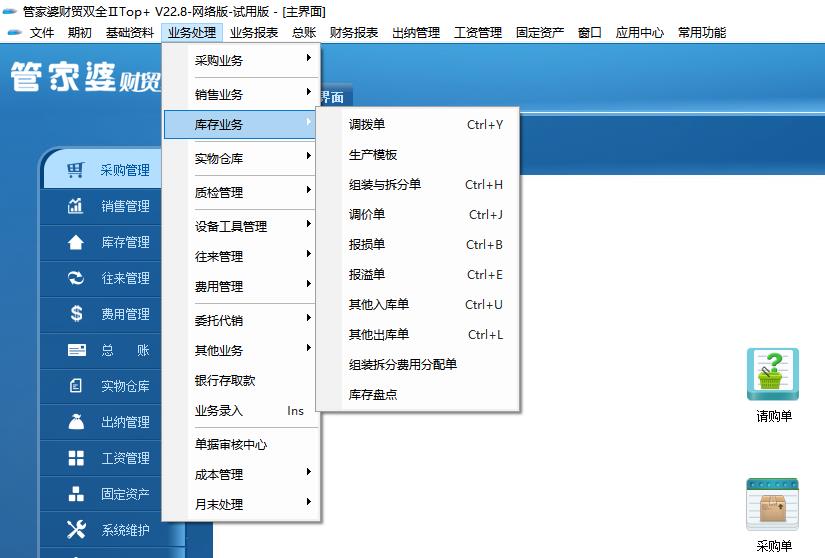Click the chart icon beside 销售管理
The image size is (825, 558).
76,206
